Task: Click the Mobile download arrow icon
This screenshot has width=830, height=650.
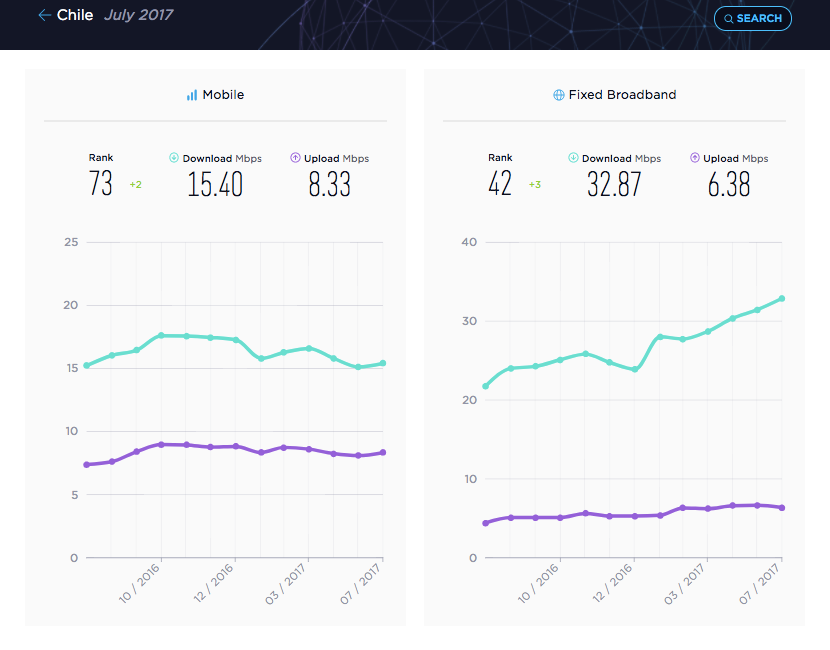Action: pos(174,157)
